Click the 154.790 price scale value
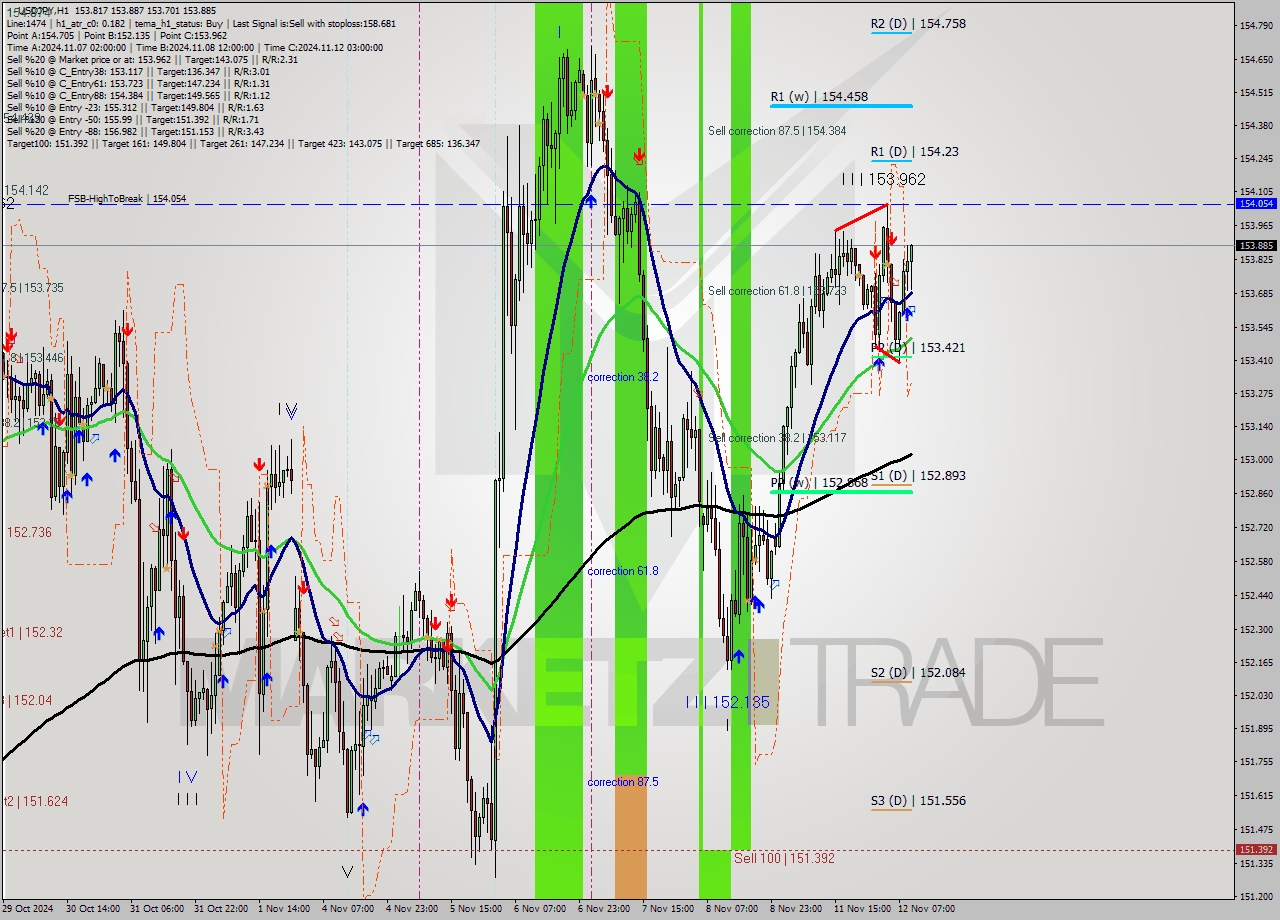Image resolution: width=1280 pixels, height=920 pixels. (x=1256, y=25)
